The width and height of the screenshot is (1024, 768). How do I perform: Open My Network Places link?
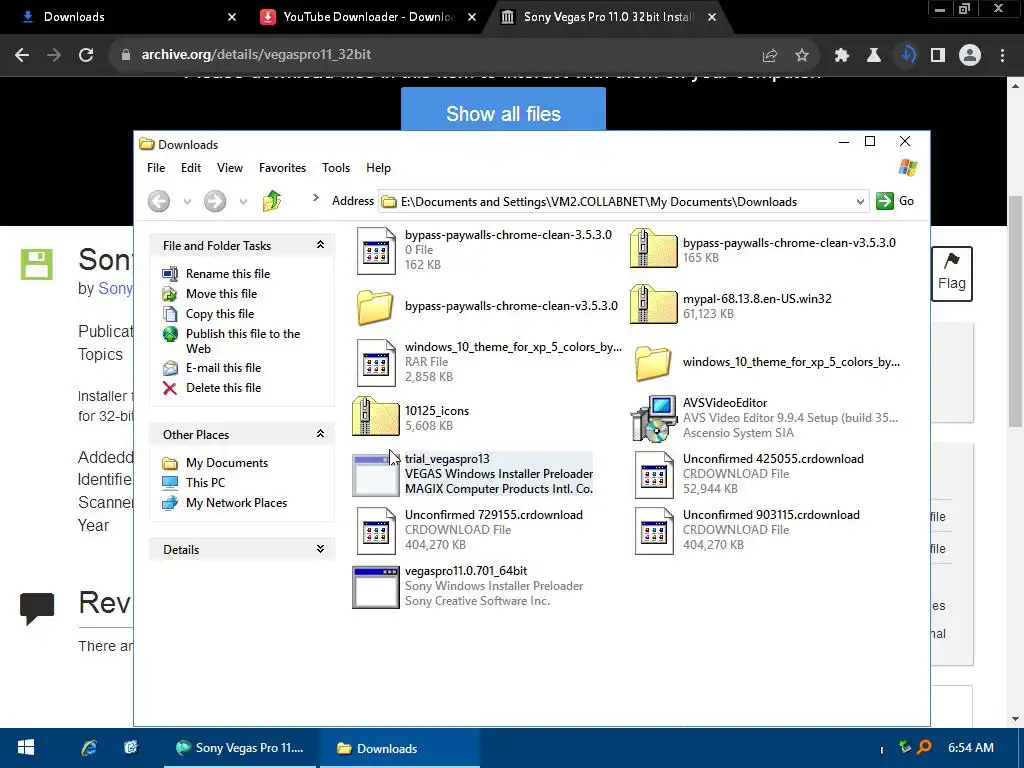click(236, 503)
